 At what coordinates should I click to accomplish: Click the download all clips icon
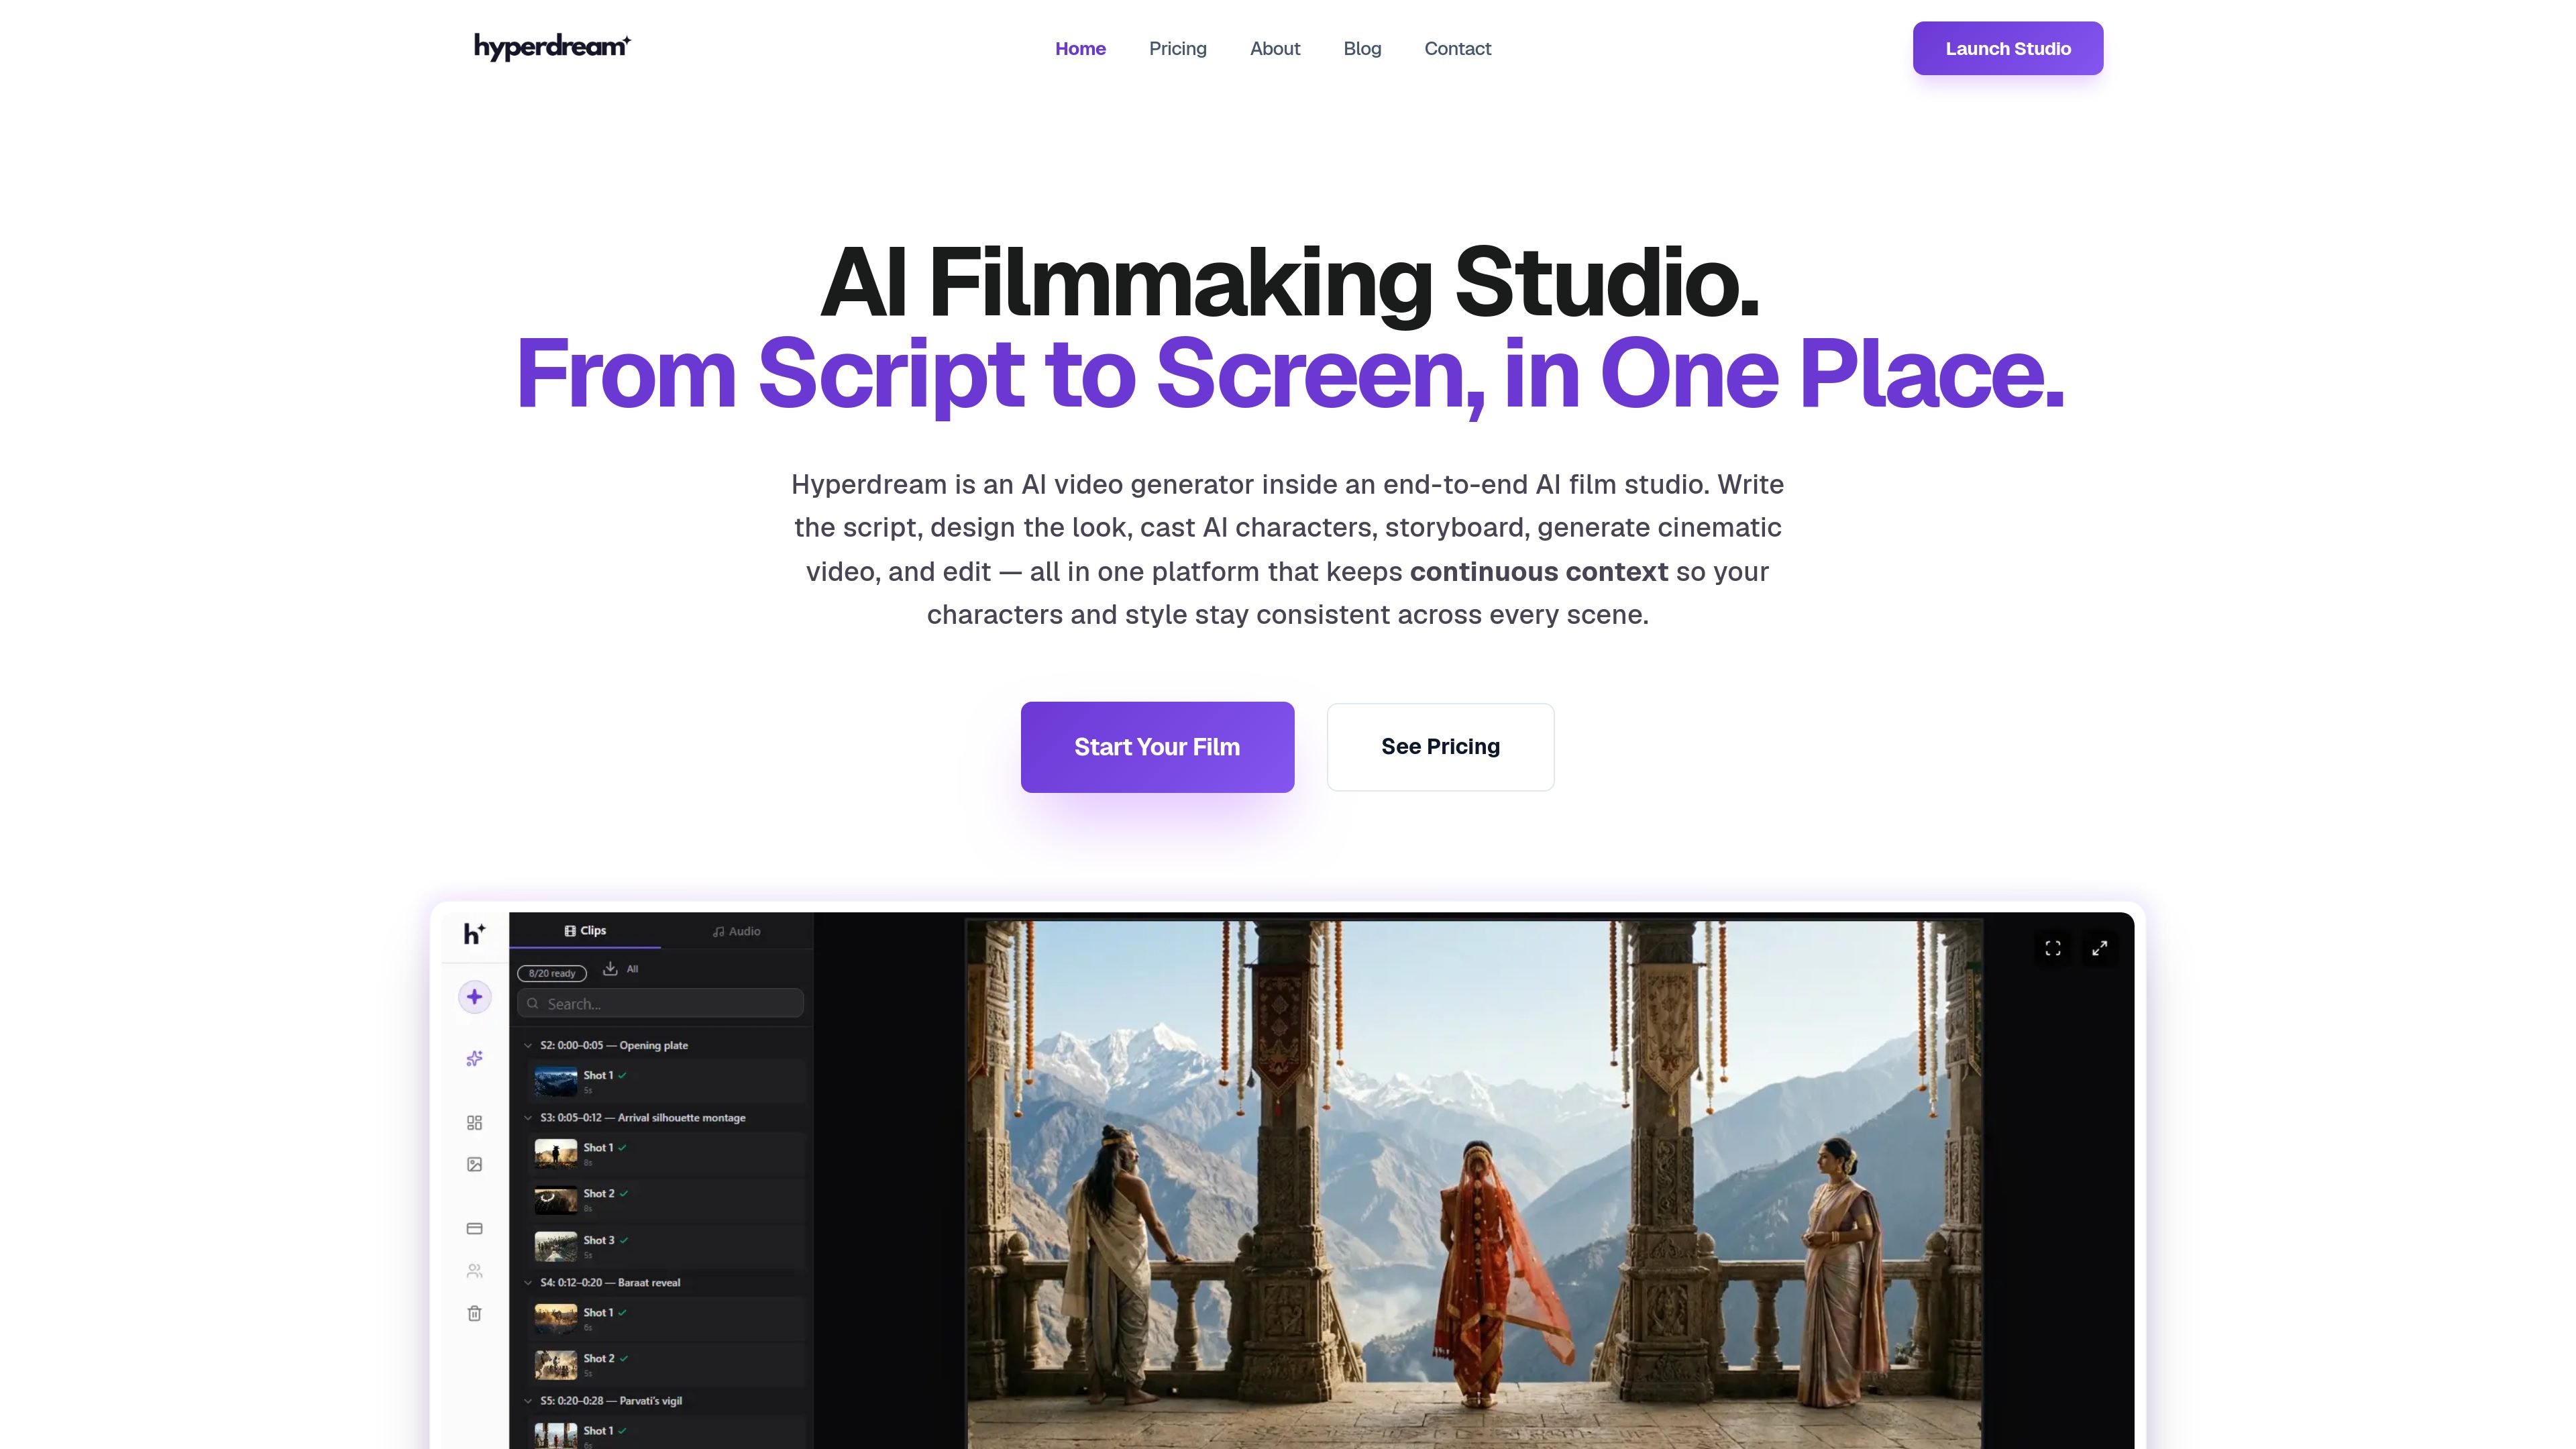tap(610, 969)
